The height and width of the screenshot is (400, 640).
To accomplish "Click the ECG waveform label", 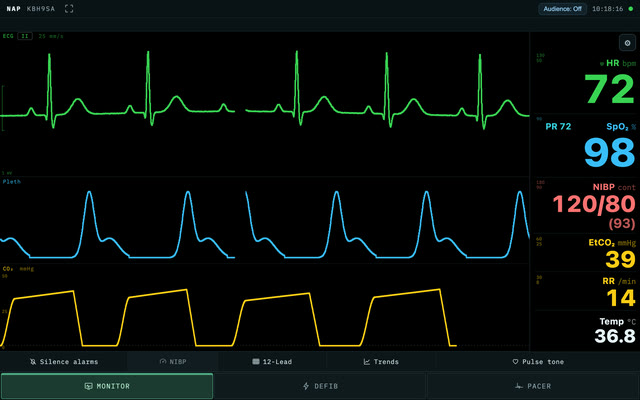I will (8, 36).
